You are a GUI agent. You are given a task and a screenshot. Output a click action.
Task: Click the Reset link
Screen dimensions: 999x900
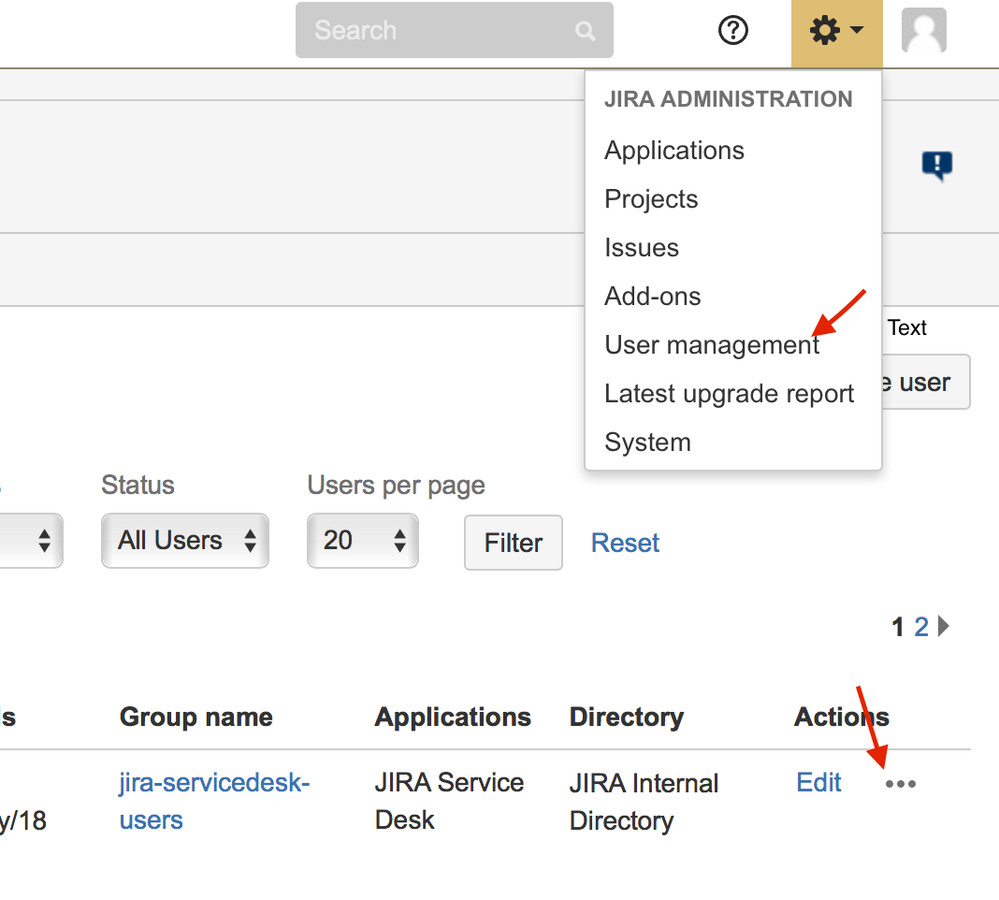[x=625, y=543]
